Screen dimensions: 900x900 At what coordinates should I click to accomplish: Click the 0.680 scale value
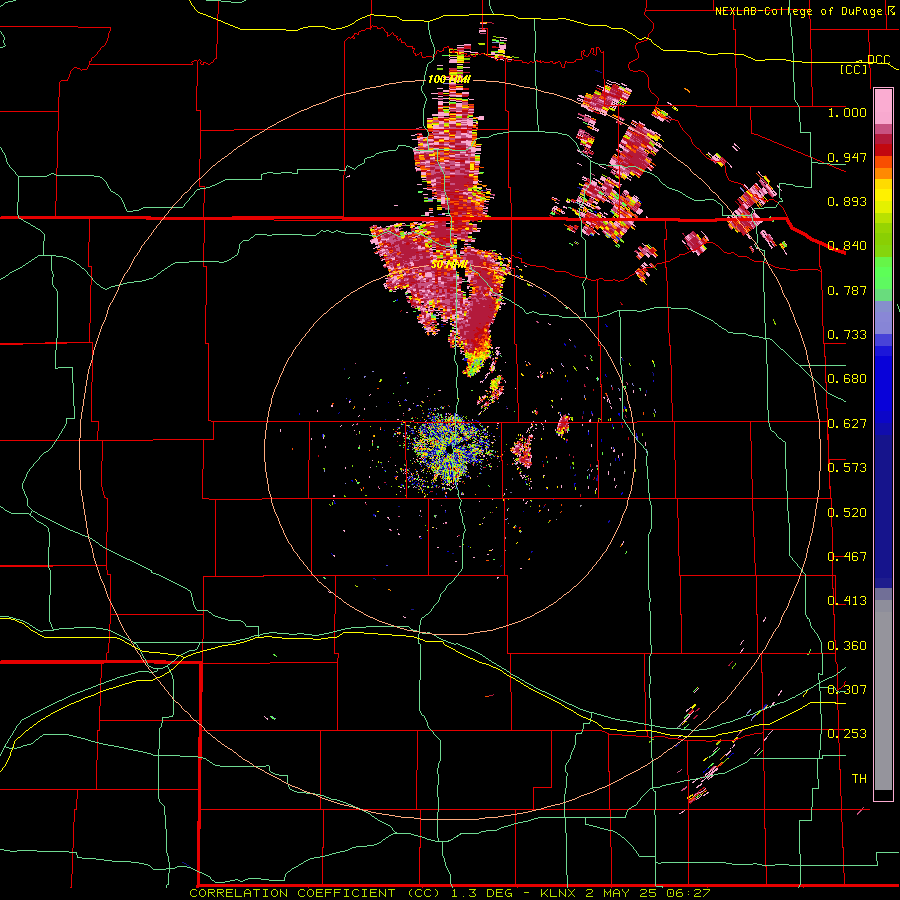[847, 379]
